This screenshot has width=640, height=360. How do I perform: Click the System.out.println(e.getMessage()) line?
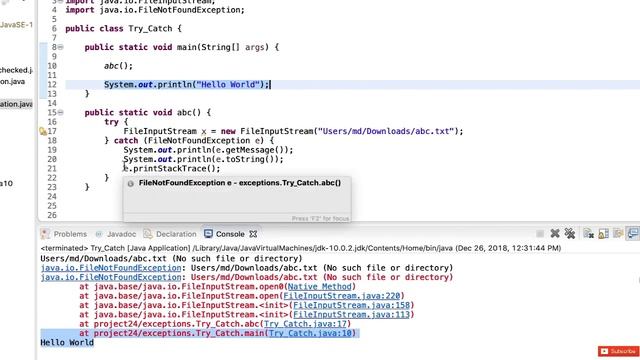tap(208, 150)
